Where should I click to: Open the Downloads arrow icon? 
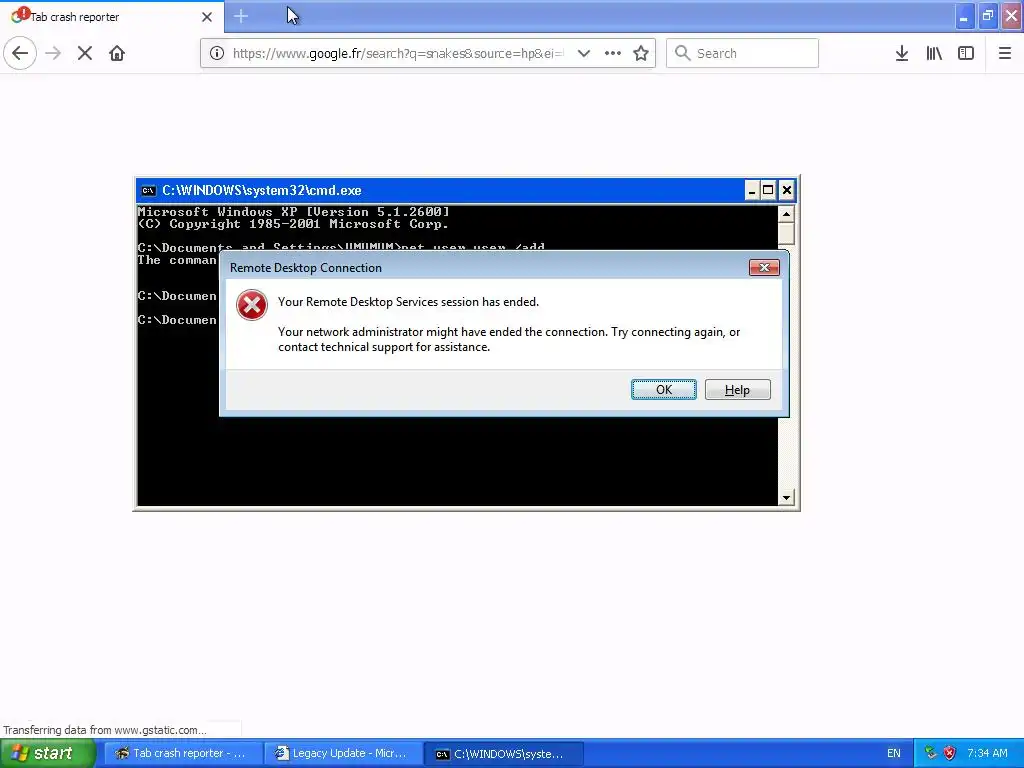pos(902,53)
